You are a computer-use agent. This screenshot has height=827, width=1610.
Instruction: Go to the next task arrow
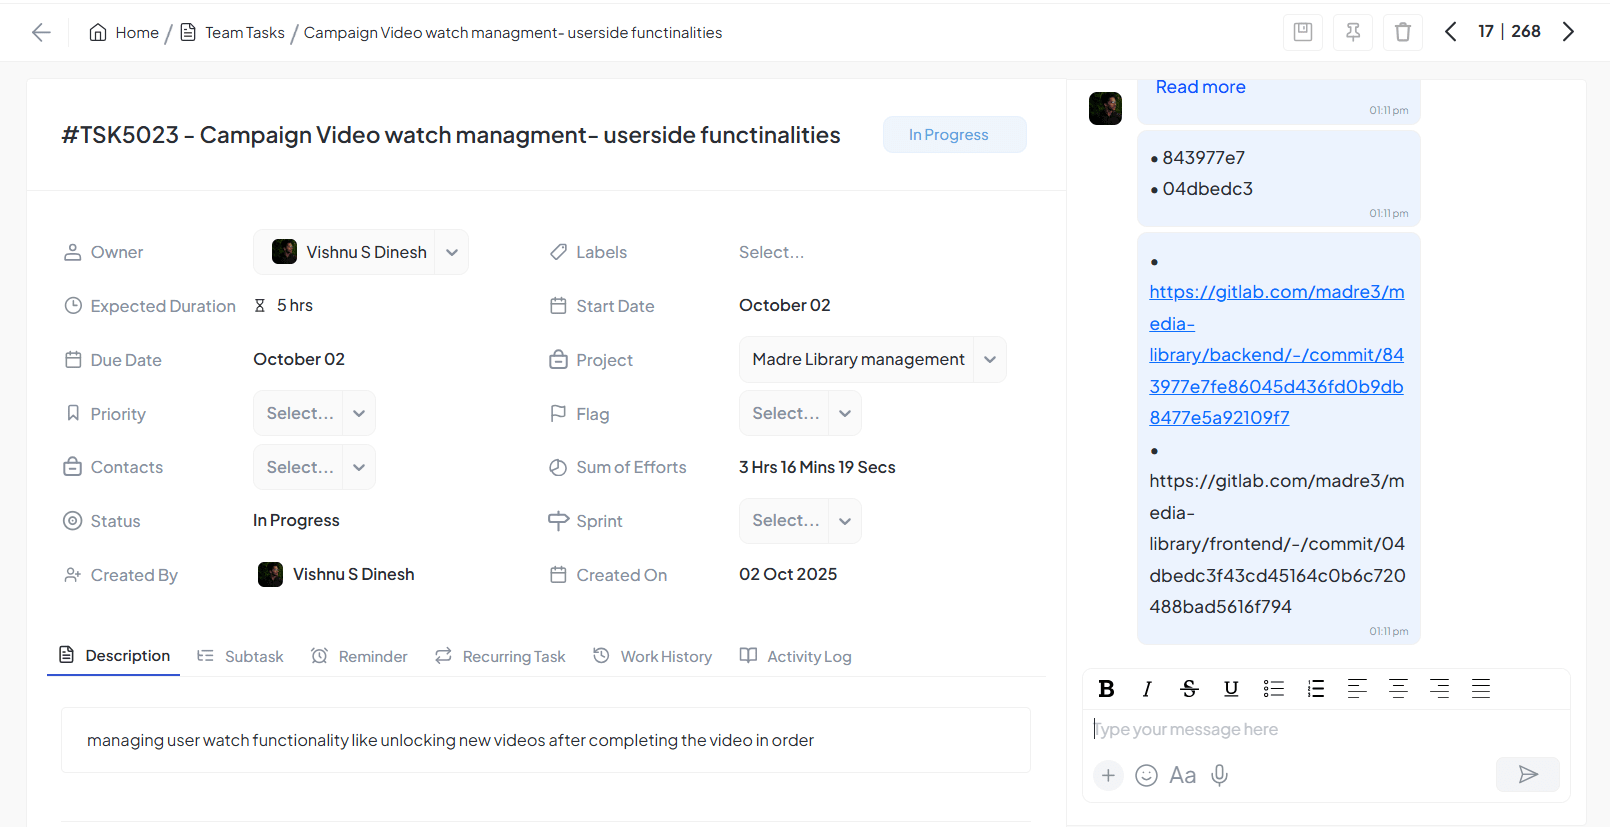click(1568, 32)
